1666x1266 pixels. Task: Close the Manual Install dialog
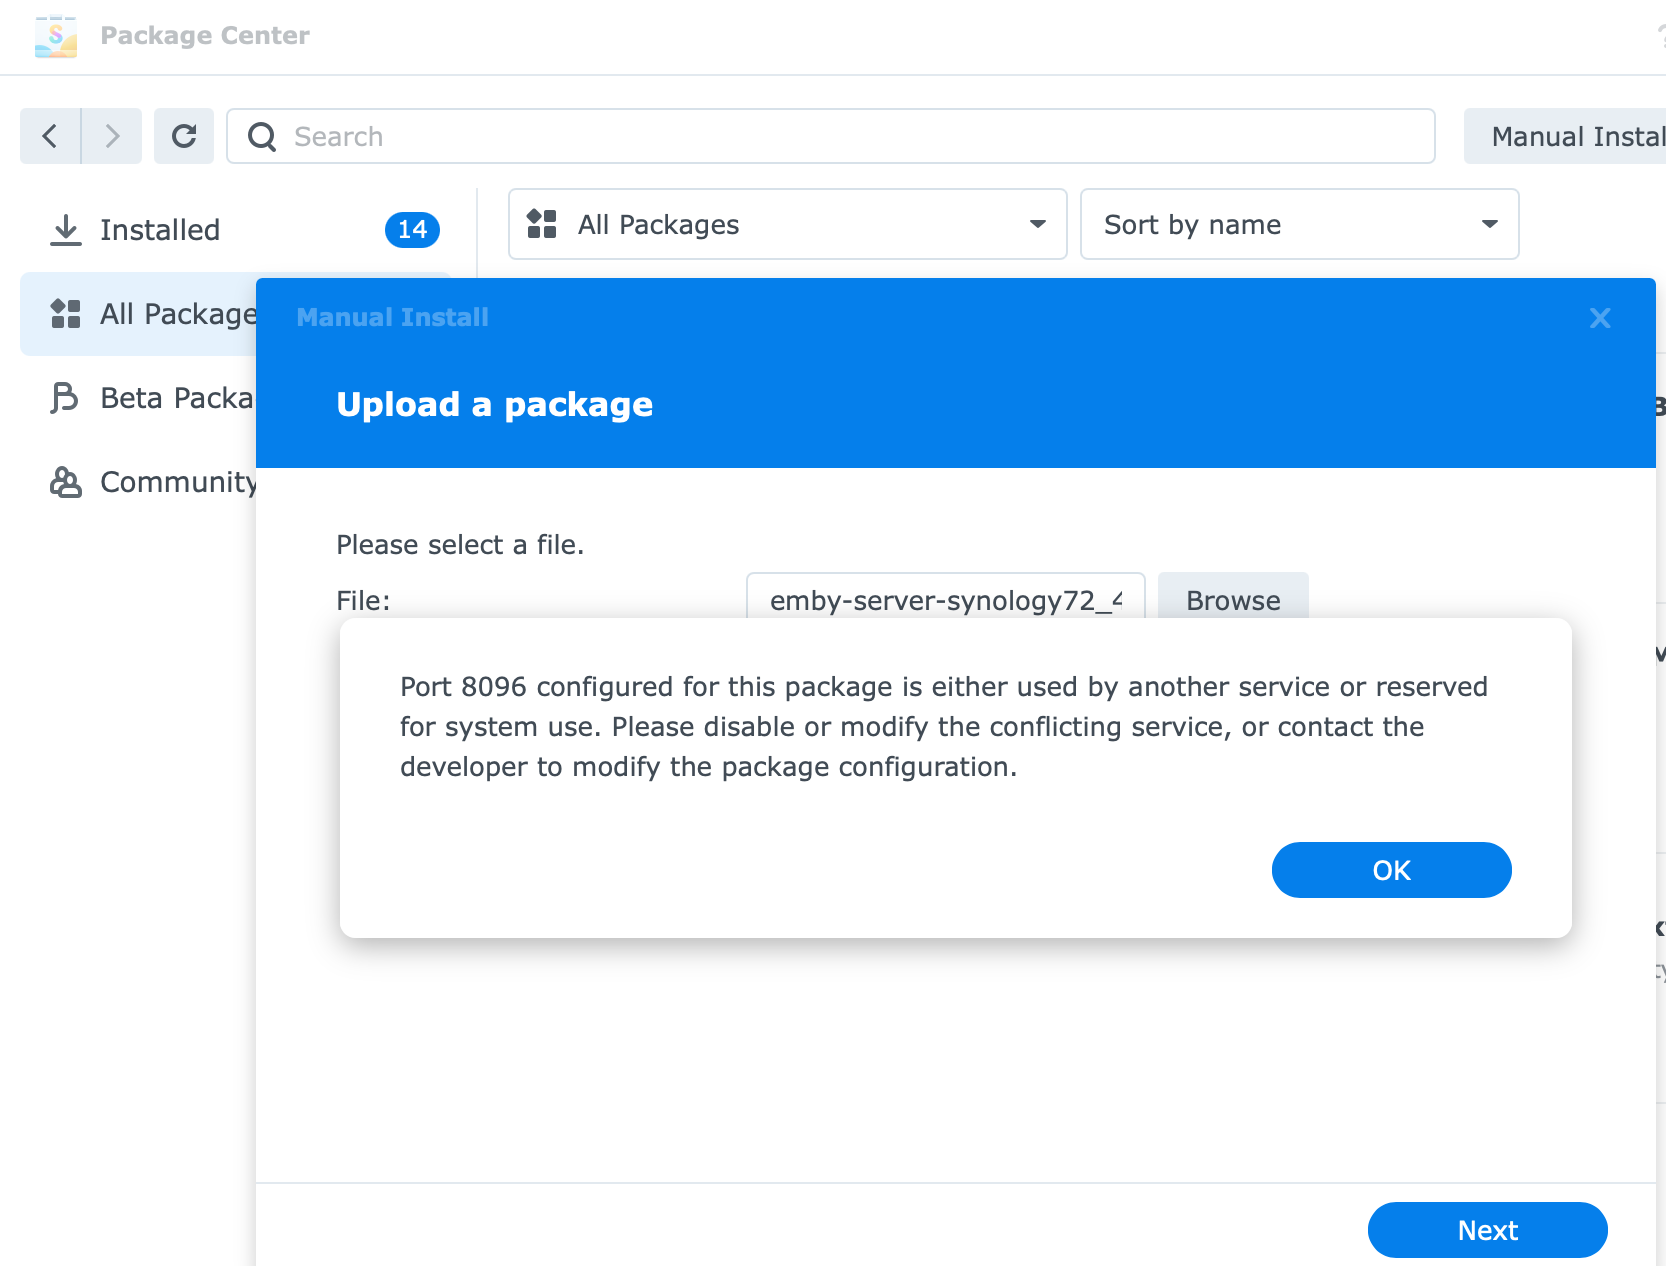pyautogui.click(x=1600, y=318)
